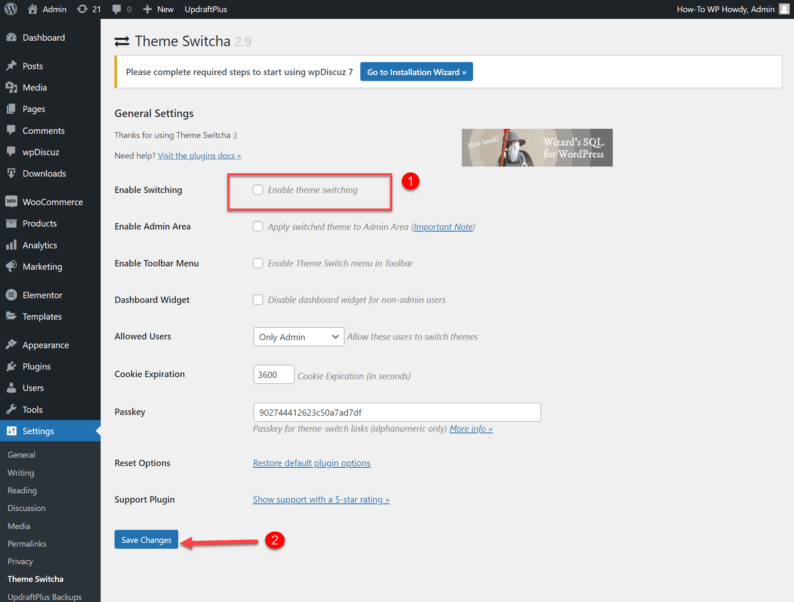794x602 pixels.
Task: Open UpdraftPlus Backups submenu item
Action: [45, 596]
